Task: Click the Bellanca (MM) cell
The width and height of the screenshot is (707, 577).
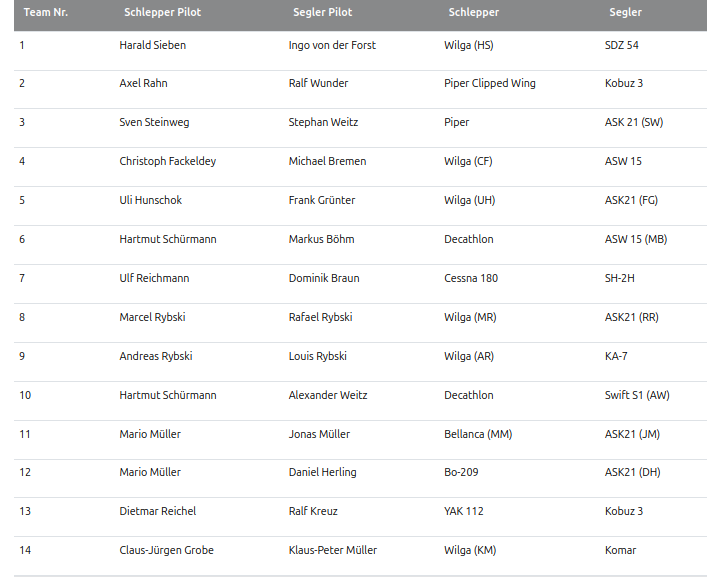Action: 478,435
